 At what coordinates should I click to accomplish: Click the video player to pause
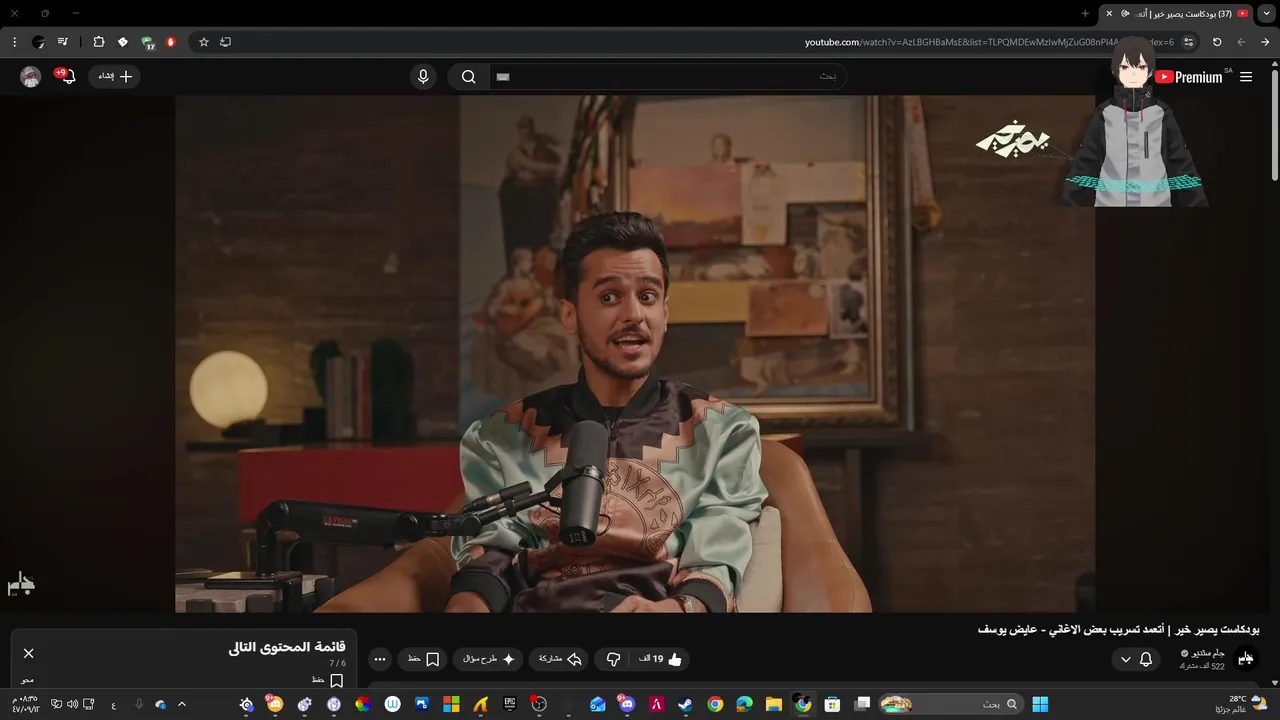(635, 354)
